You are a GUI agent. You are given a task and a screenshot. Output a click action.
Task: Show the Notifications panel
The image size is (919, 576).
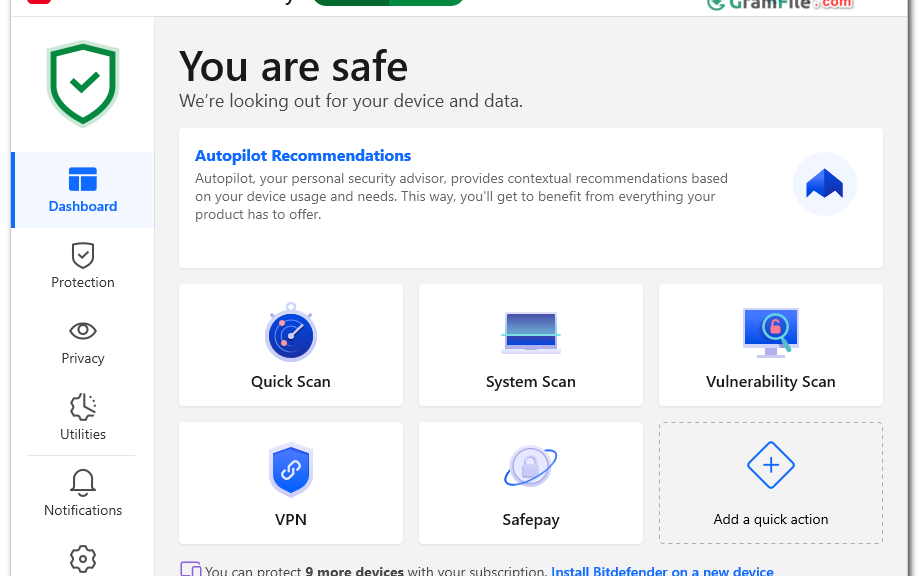click(x=83, y=494)
